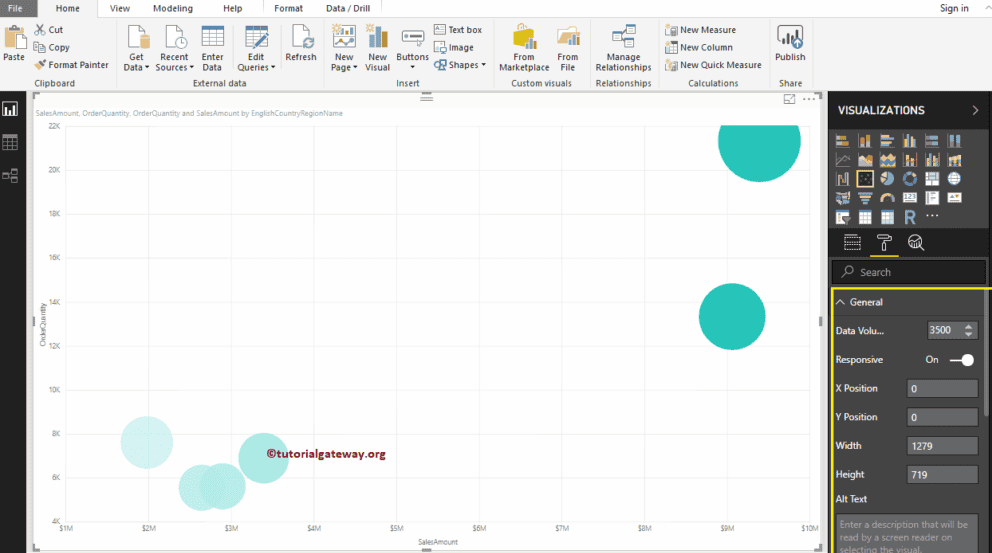This screenshot has height=553, width=992.
Task: Open Report view in left sidebar
Action: point(10,109)
